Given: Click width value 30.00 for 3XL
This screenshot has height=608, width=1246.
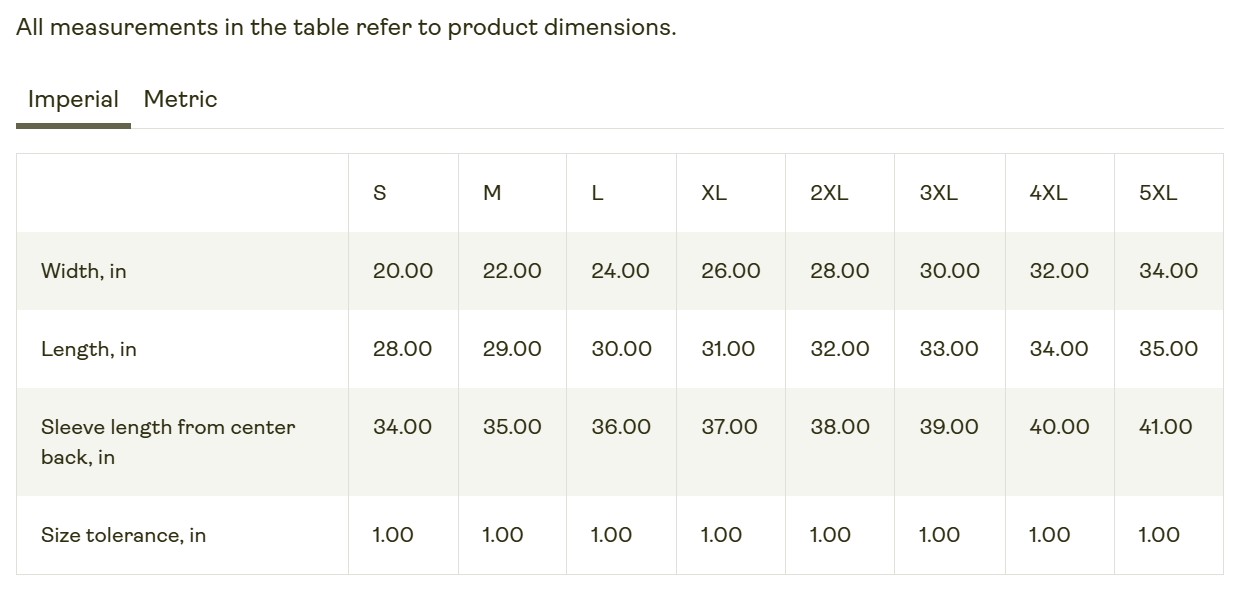Looking at the screenshot, I should [x=949, y=271].
